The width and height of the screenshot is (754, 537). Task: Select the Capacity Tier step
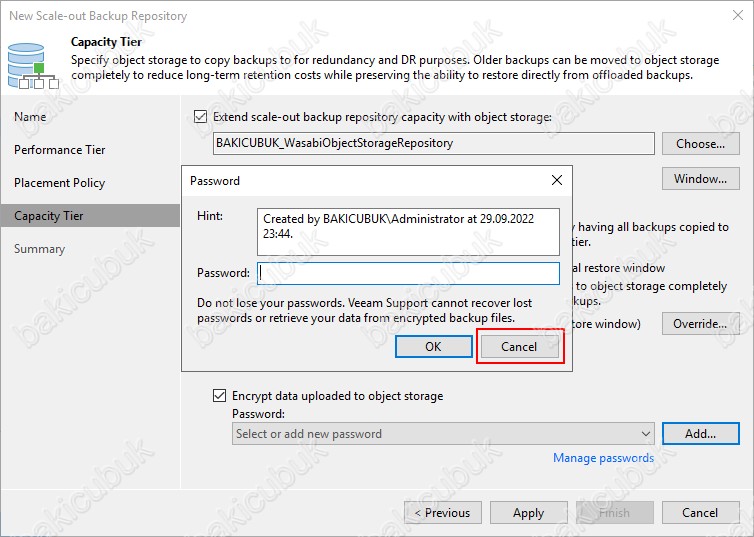[90, 215]
